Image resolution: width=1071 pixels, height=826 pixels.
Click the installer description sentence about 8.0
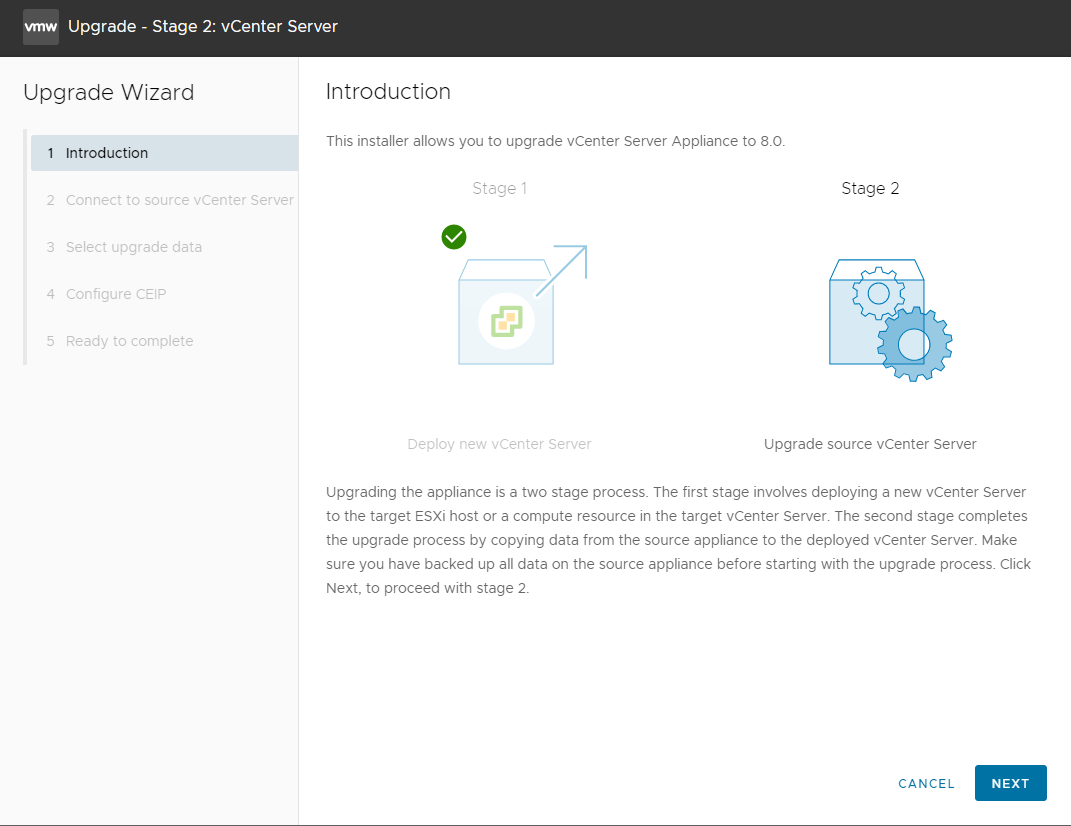click(555, 141)
